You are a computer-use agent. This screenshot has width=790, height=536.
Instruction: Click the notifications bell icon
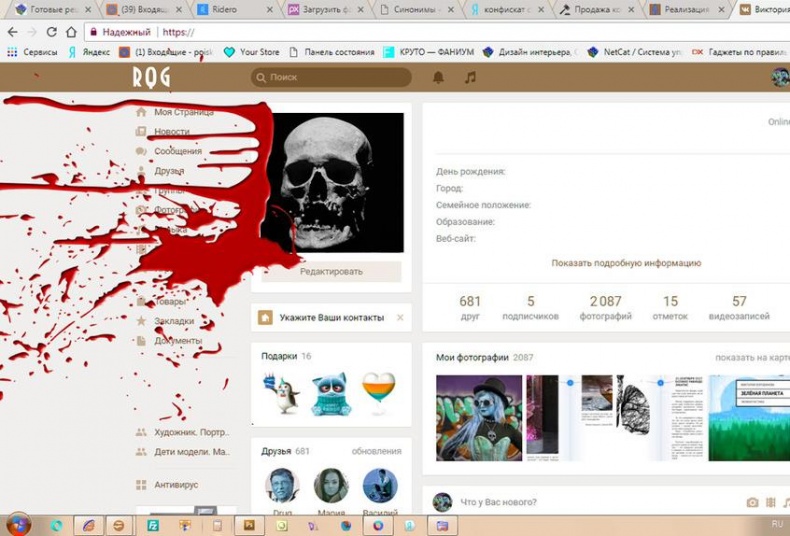tap(438, 77)
